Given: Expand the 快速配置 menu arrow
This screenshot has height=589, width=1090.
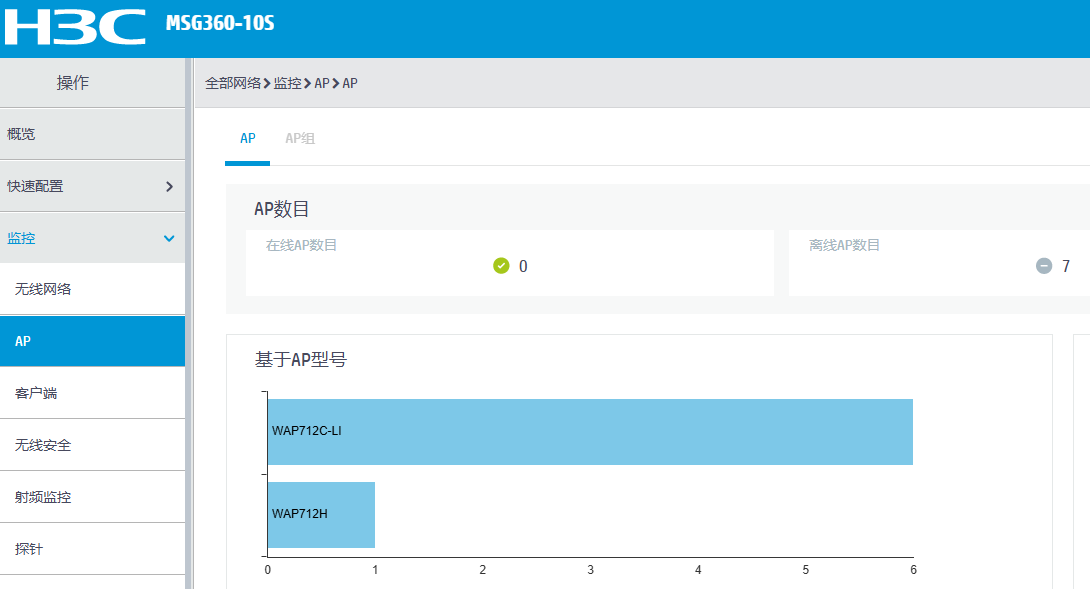Looking at the screenshot, I should pyautogui.click(x=169, y=186).
